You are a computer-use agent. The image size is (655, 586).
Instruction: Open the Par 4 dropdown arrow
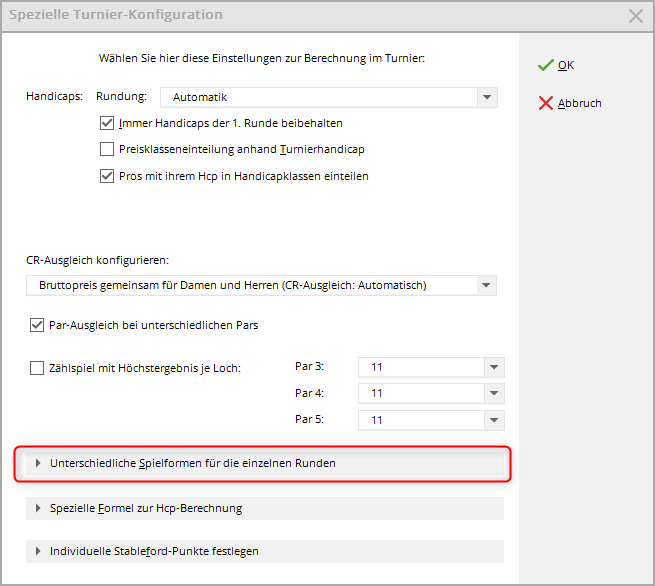[x=493, y=394]
